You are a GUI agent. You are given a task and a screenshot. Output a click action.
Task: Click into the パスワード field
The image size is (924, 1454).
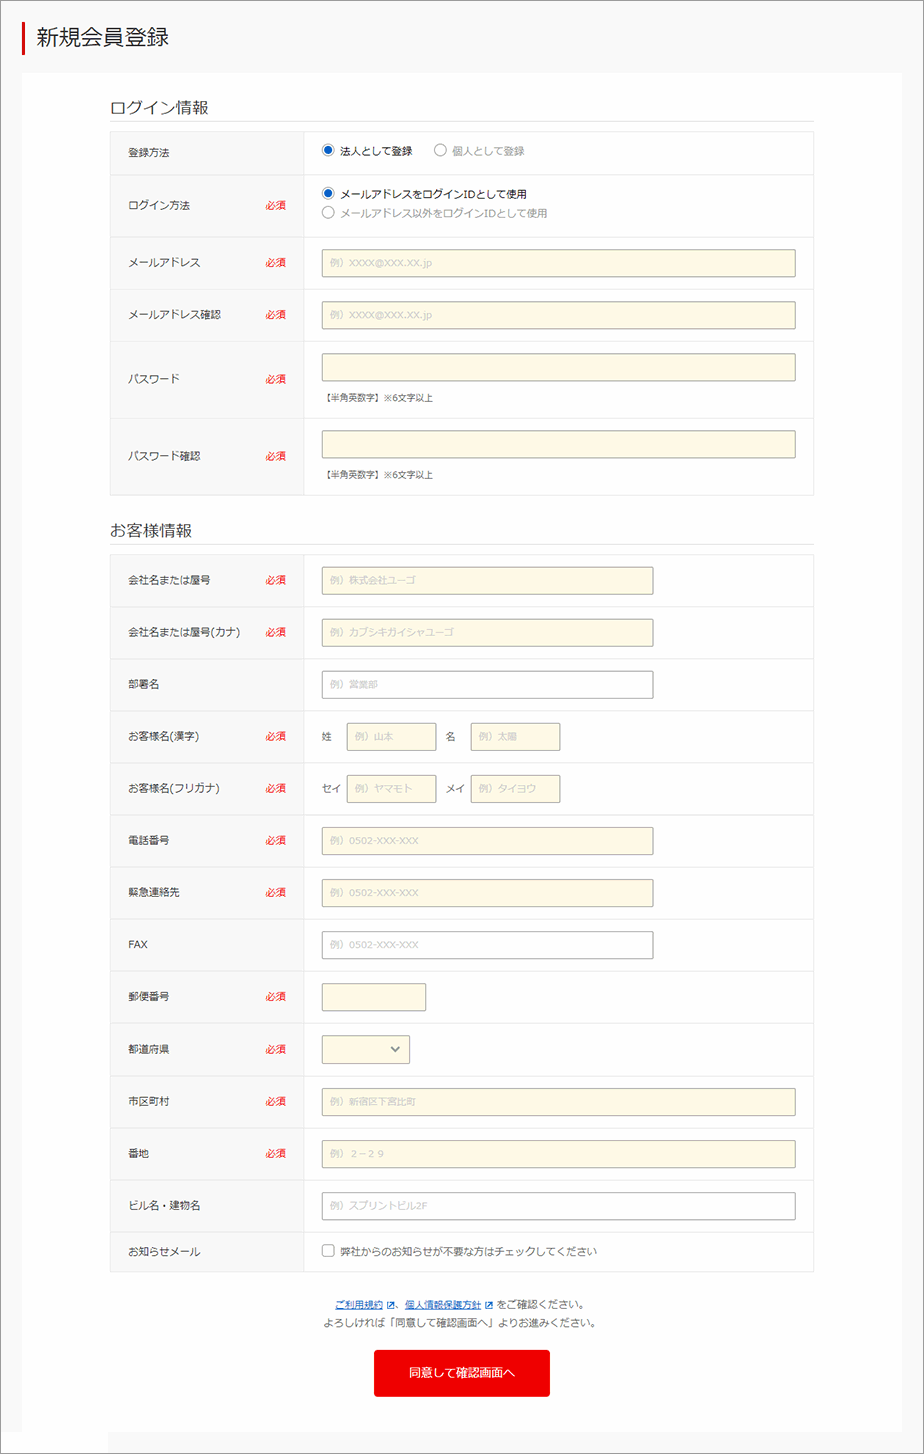point(558,367)
